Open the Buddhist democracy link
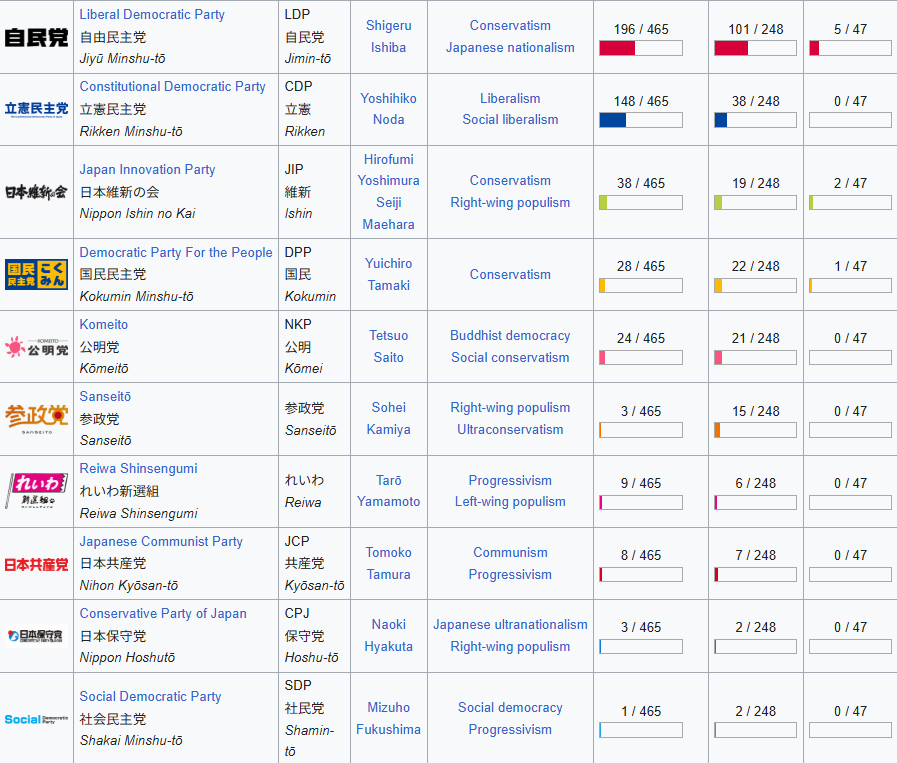Viewport: 897px width, 763px height. (510, 335)
